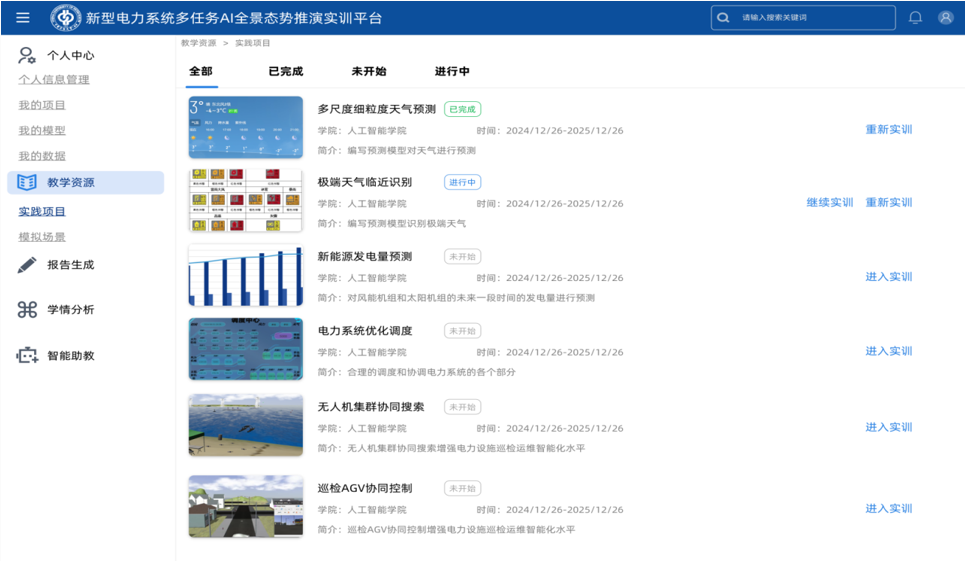Click the 学情分析 sidebar icon

(x=27, y=310)
